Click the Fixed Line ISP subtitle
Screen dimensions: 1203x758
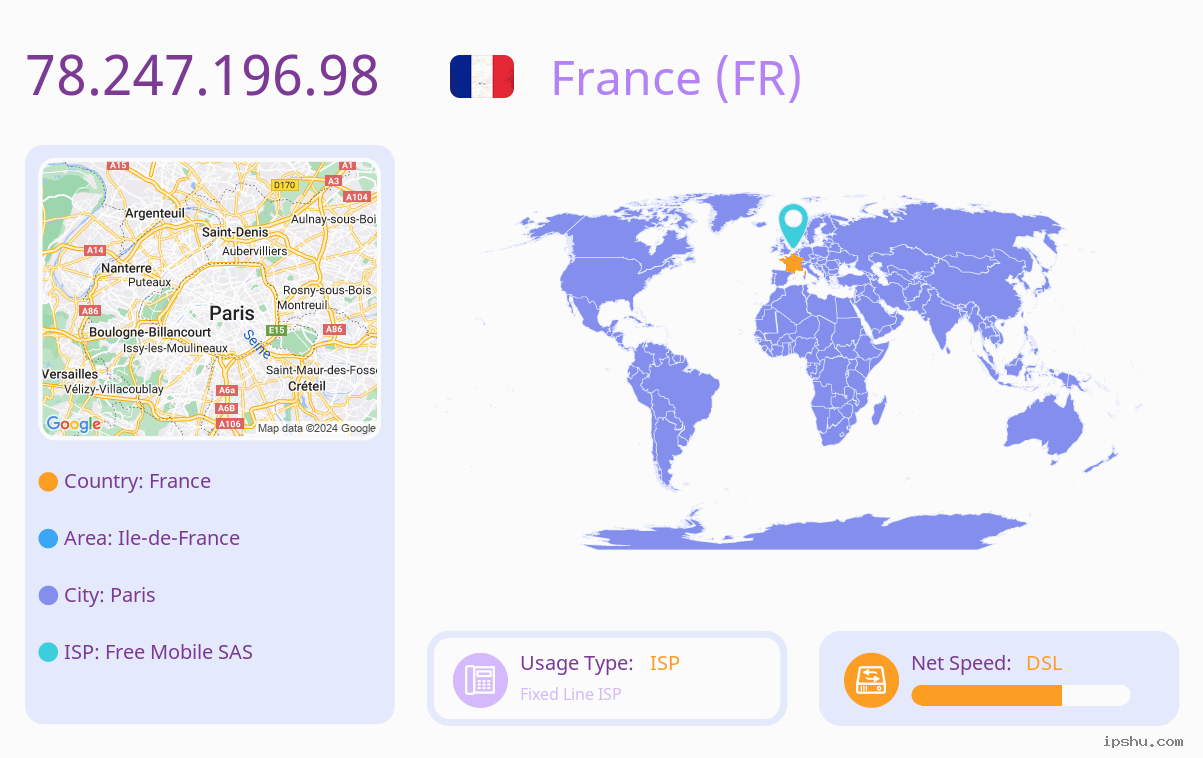570,694
